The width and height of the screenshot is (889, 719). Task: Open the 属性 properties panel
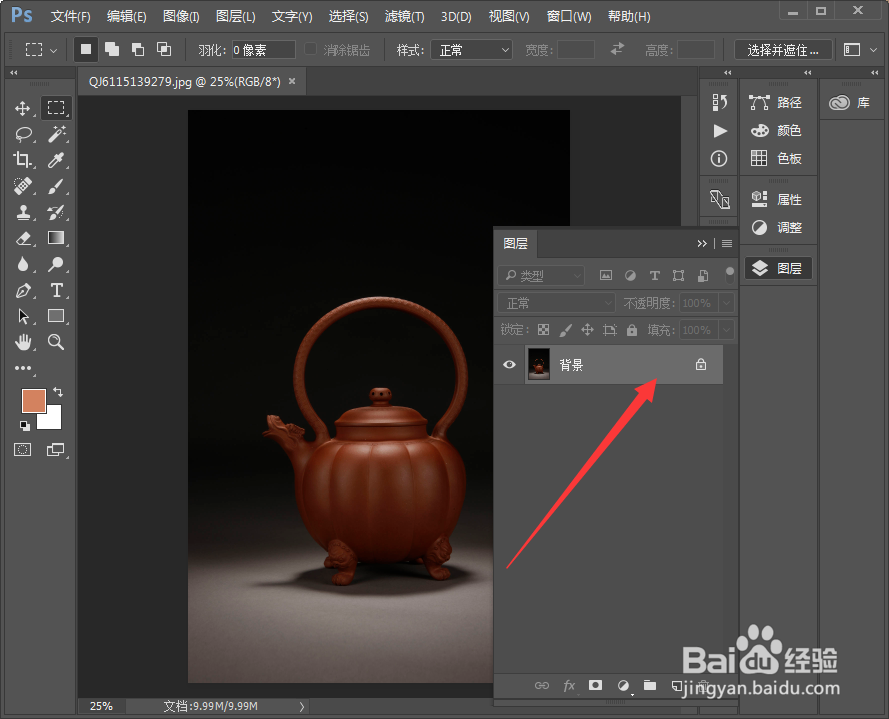(776, 199)
